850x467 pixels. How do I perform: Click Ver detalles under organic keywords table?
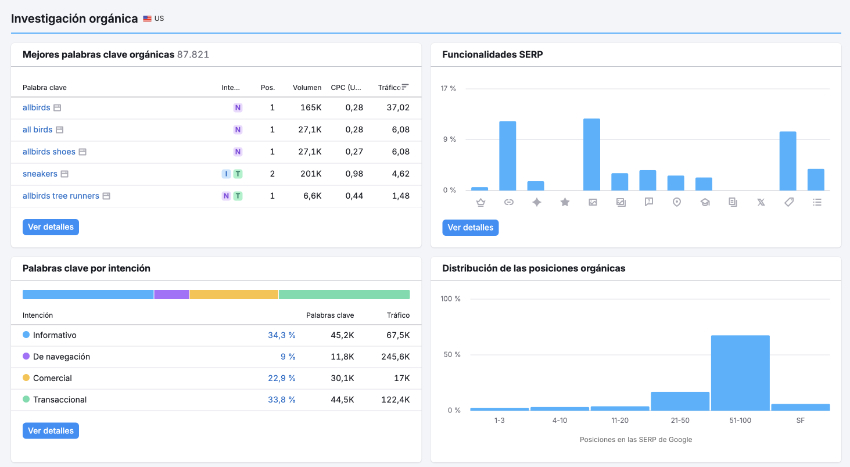click(x=50, y=227)
